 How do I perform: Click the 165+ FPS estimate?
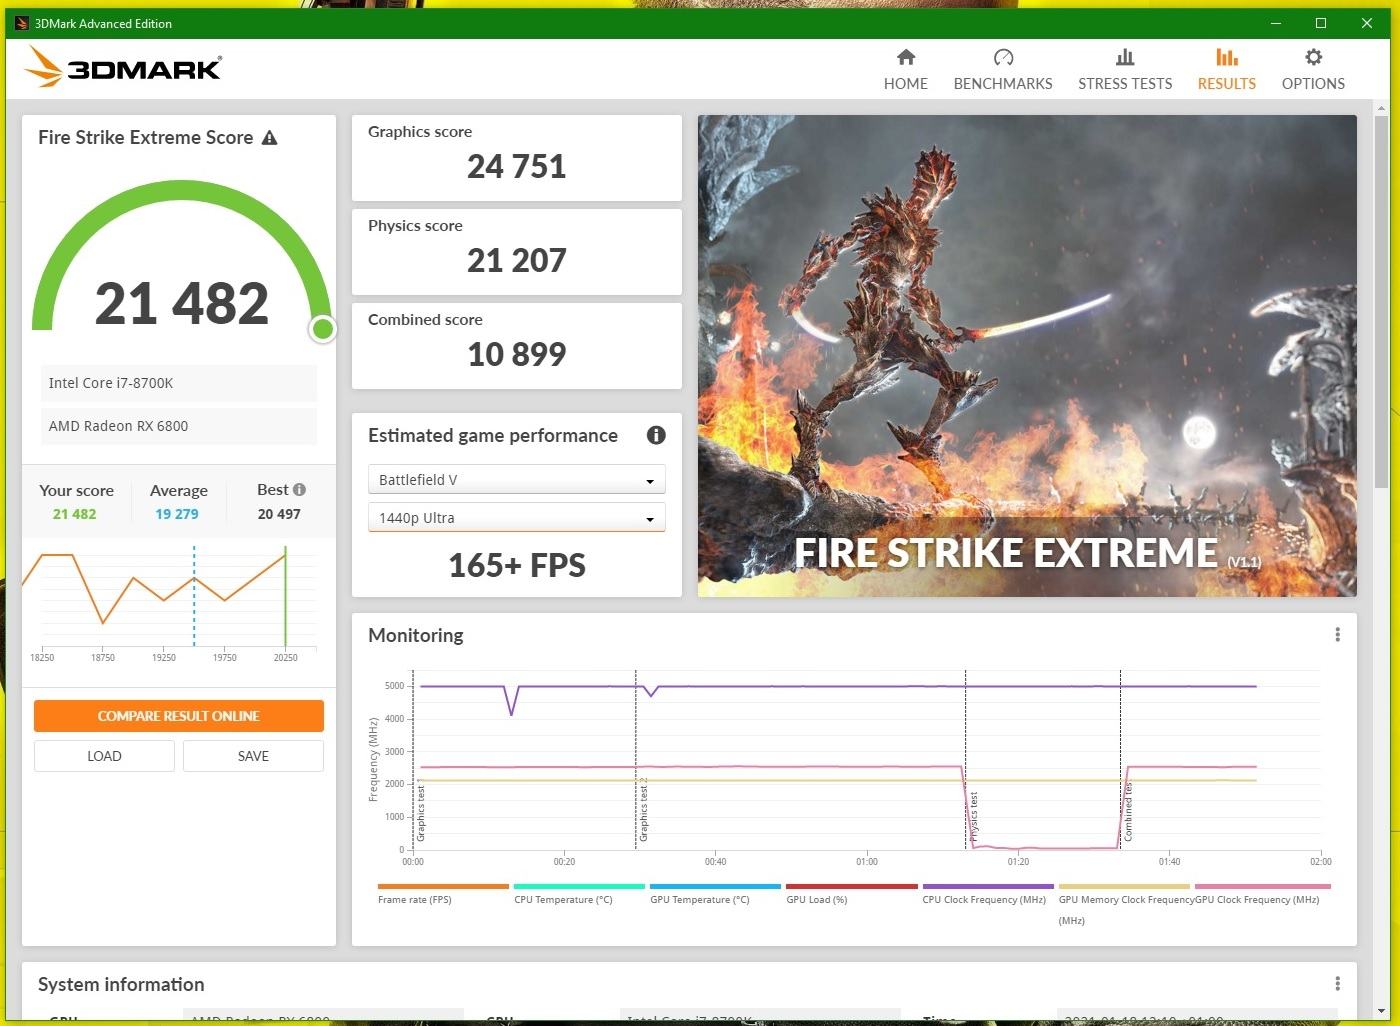tap(517, 565)
